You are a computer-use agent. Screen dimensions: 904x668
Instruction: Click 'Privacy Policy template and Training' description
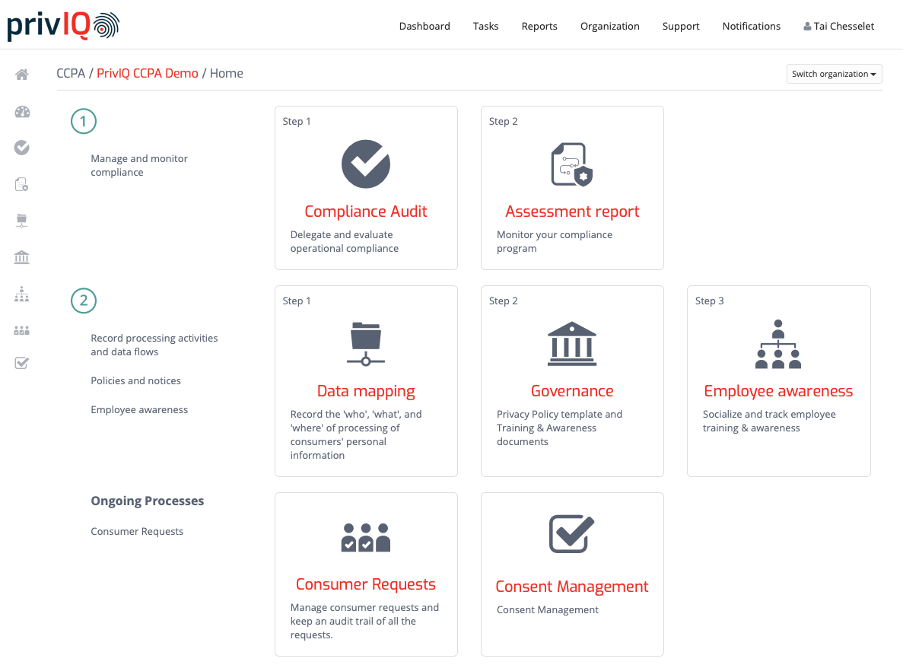click(x=559, y=428)
